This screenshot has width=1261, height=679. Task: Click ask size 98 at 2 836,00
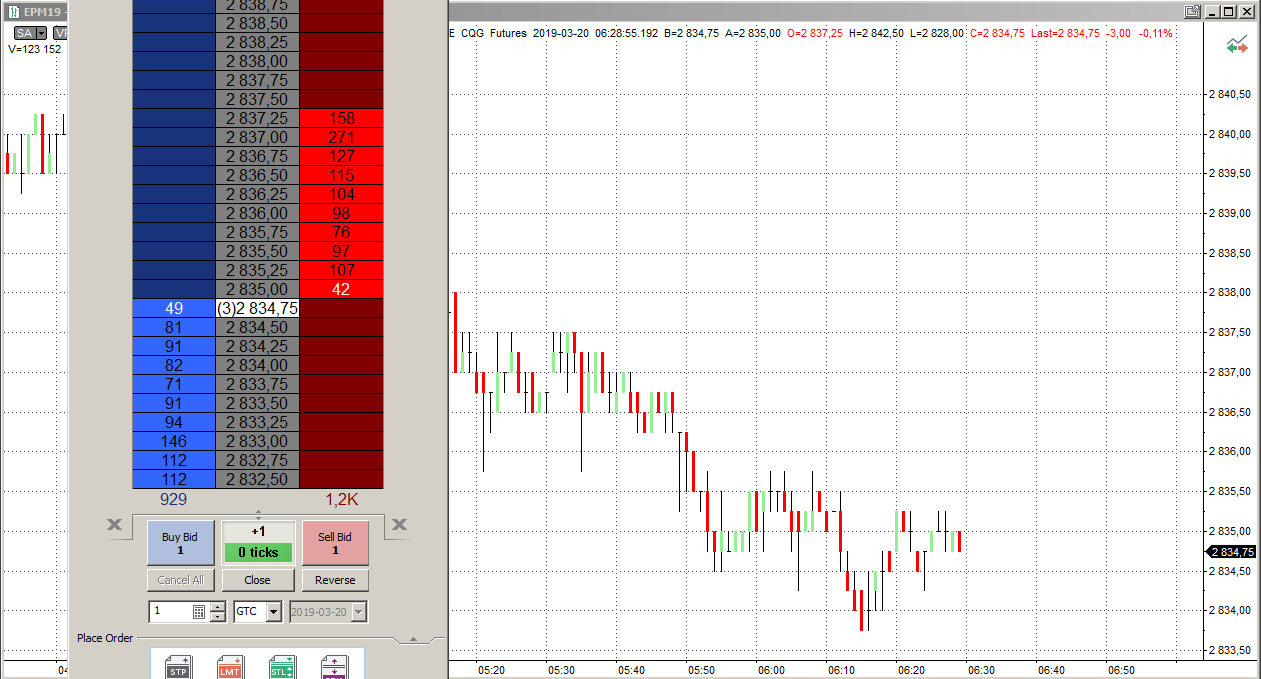(x=342, y=213)
